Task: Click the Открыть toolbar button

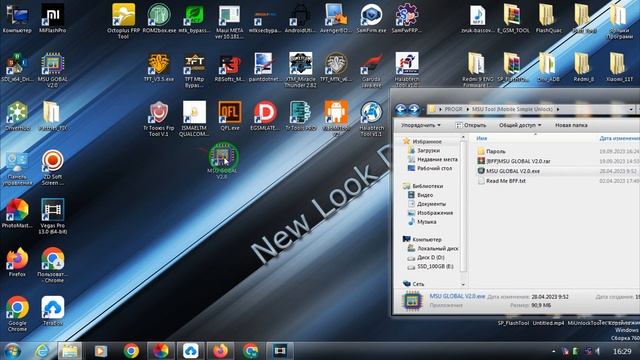Action: tap(471, 125)
